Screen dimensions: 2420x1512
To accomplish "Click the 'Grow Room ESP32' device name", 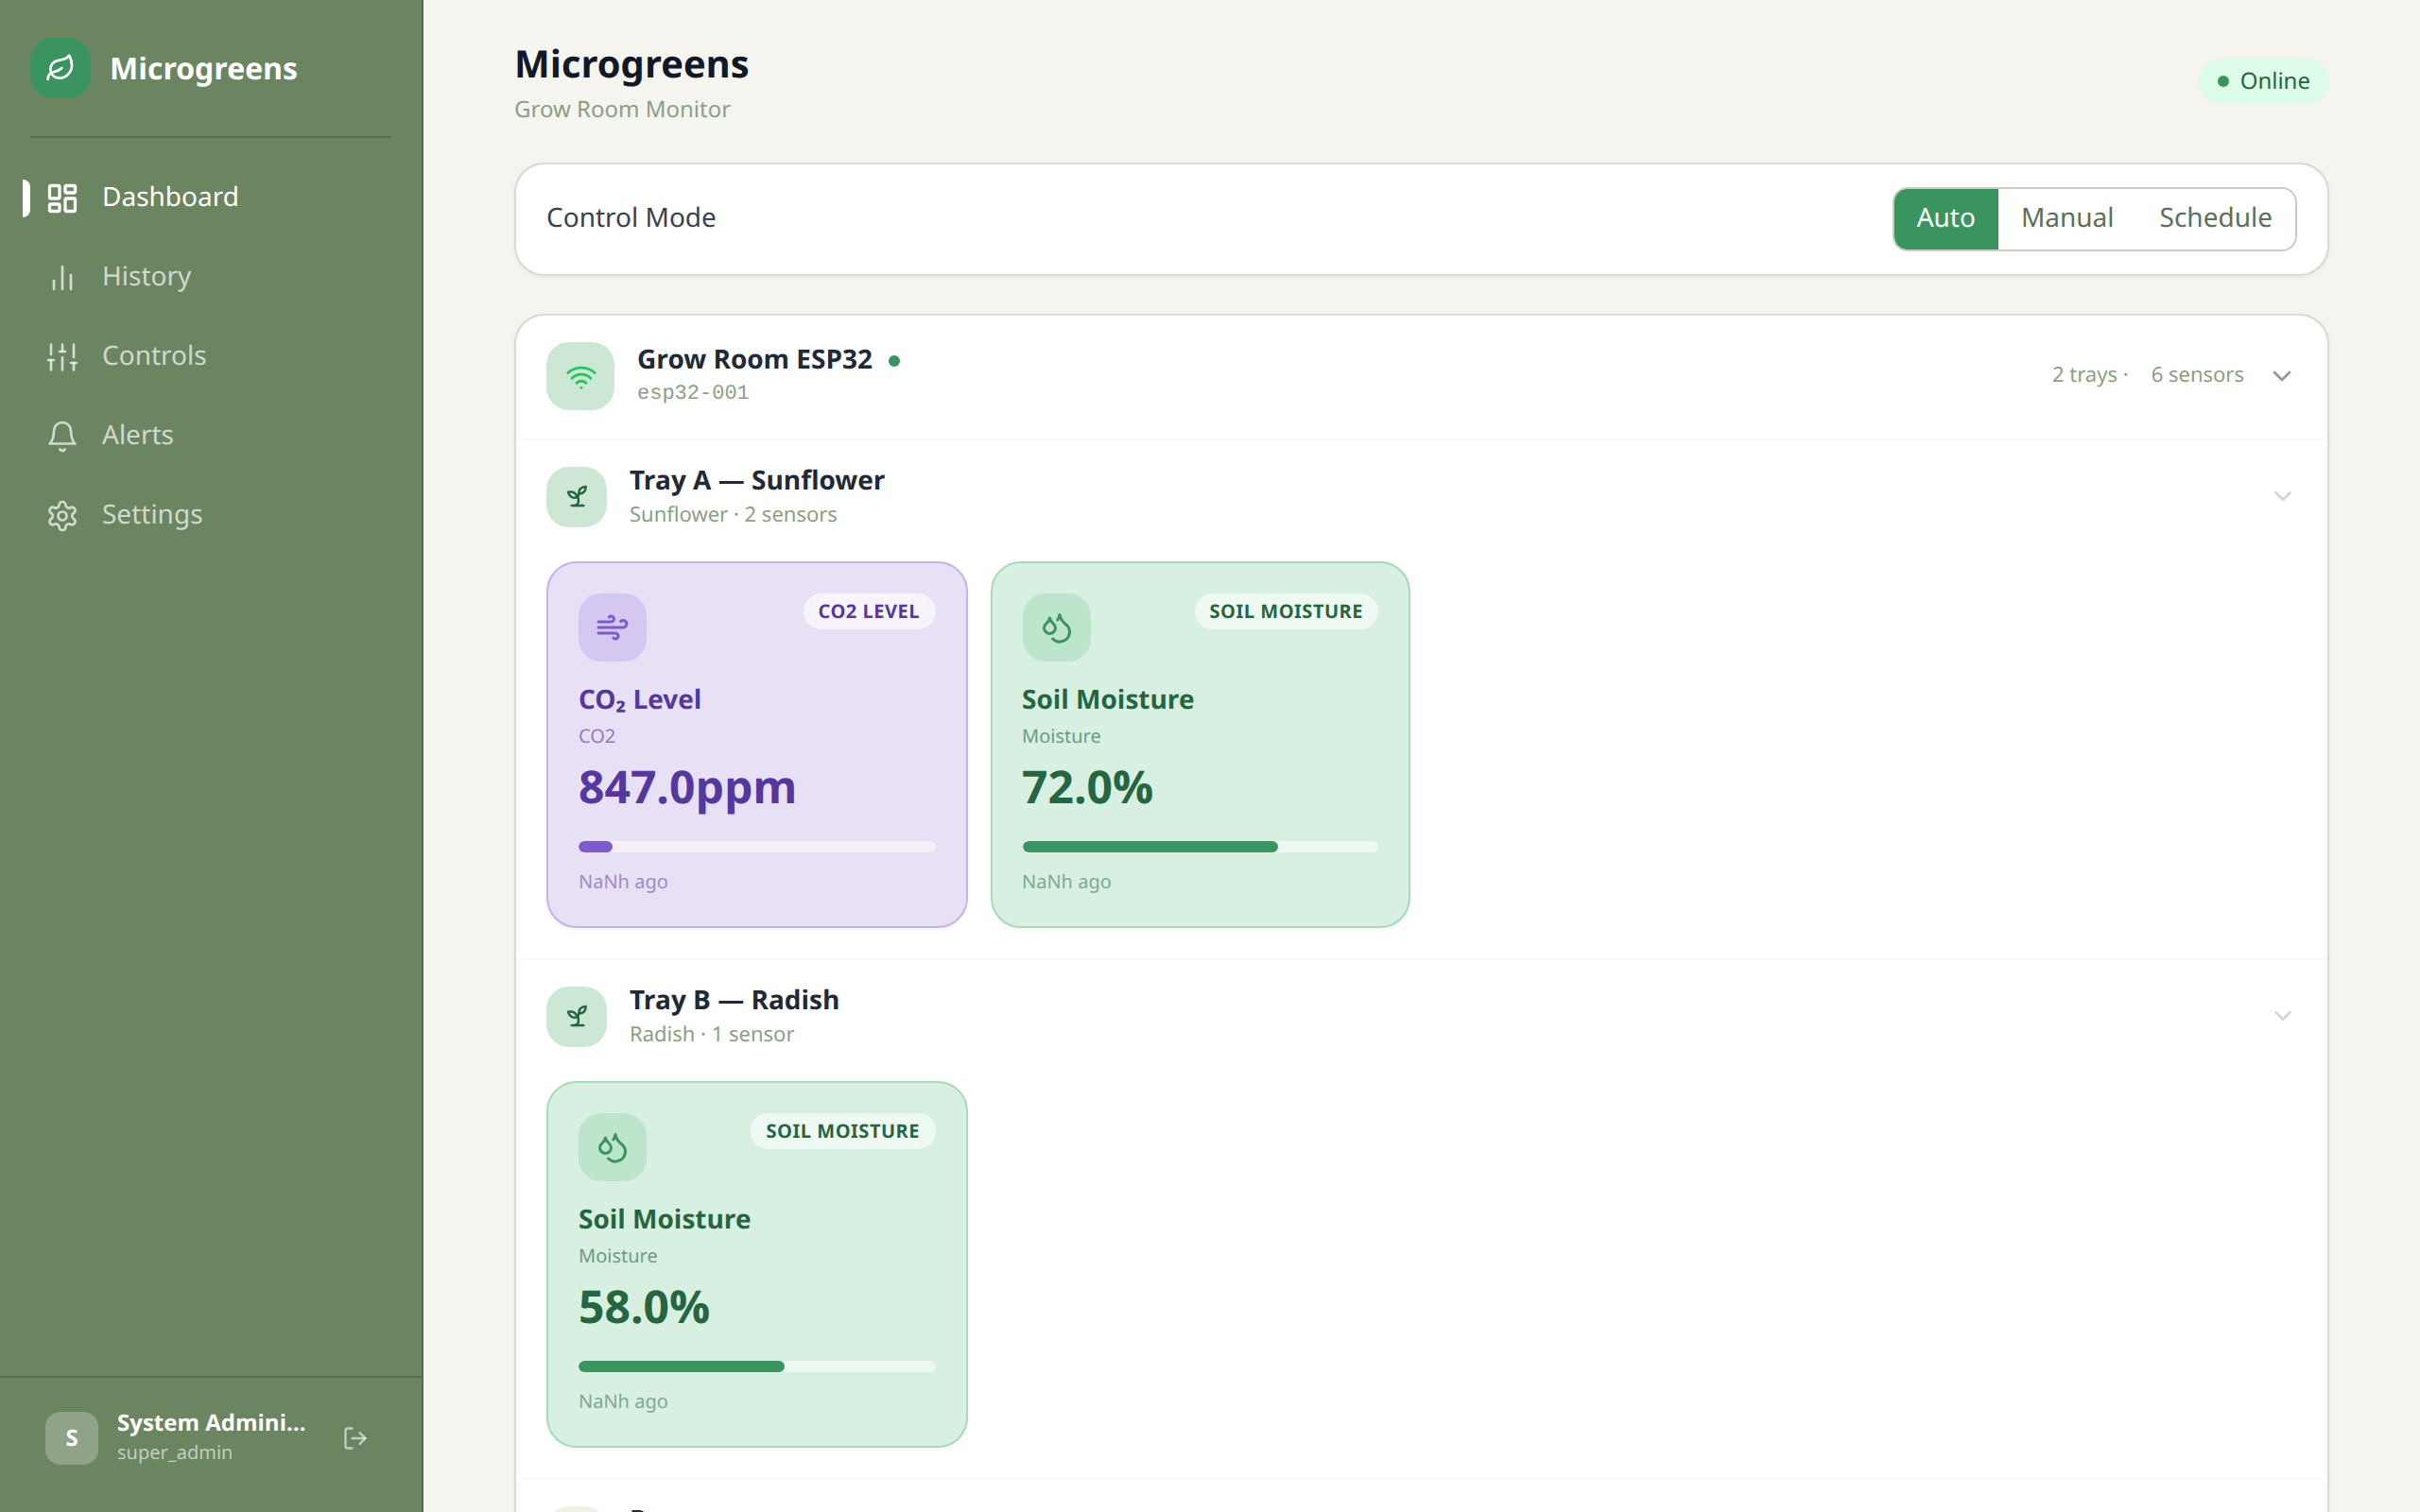I will click(x=755, y=359).
